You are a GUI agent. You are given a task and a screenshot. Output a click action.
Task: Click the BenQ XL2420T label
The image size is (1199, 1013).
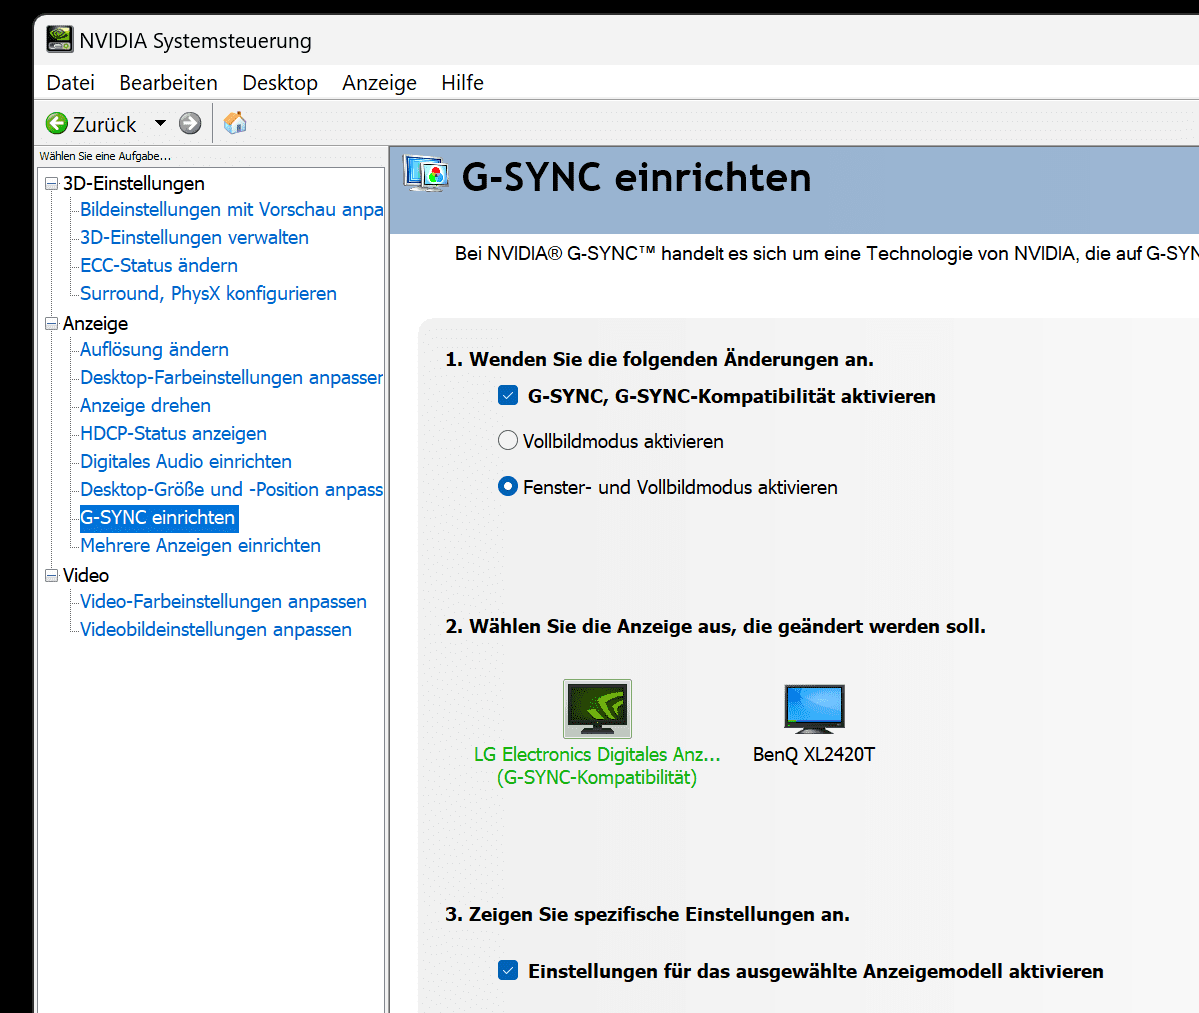coord(814,755)
